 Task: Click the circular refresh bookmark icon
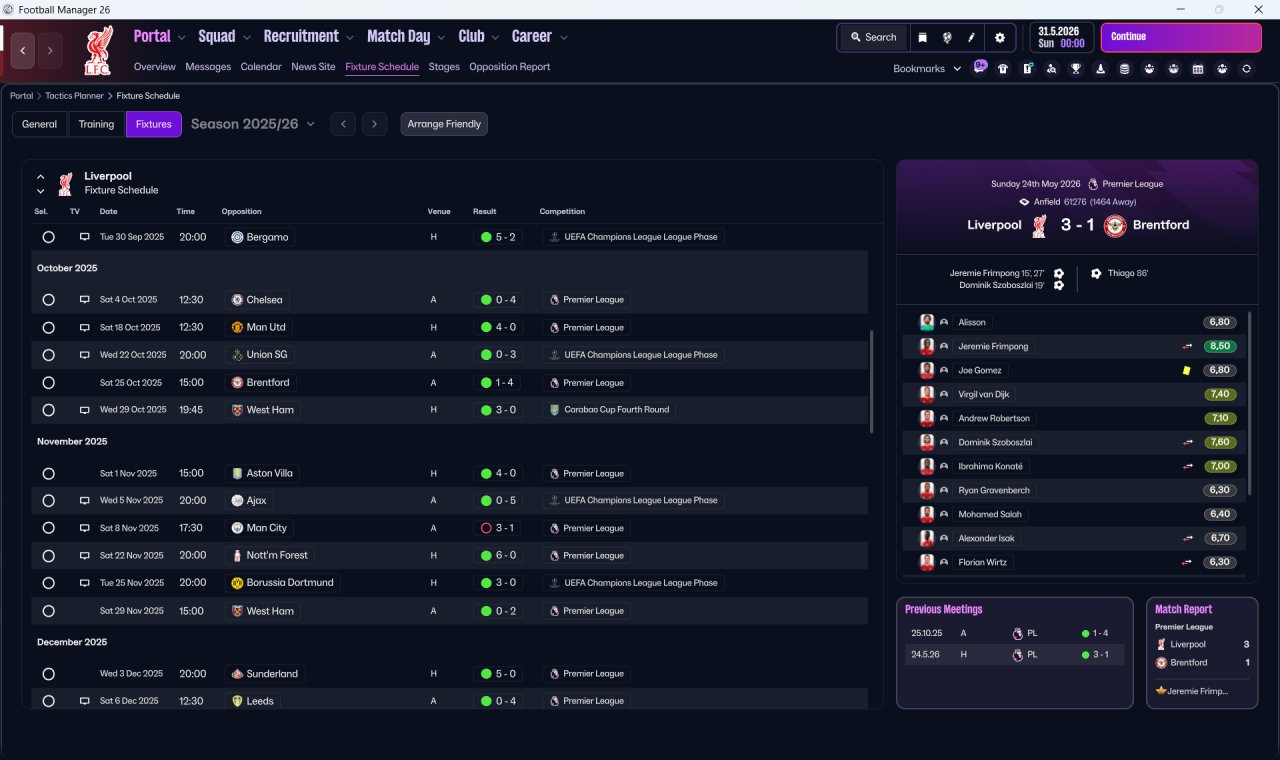pos(1246,69)
